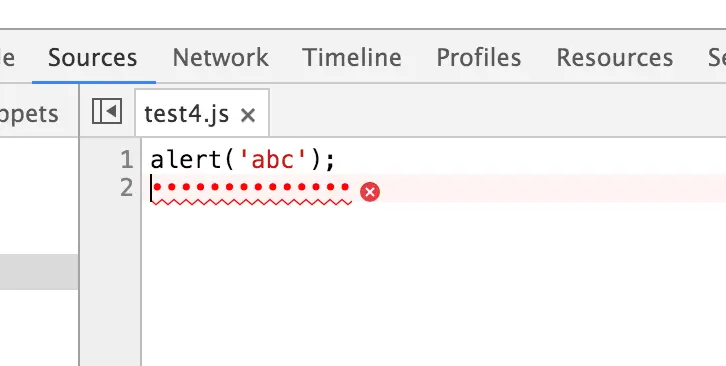Open the Snippets pane in the navigator

(x=29, y=114)
